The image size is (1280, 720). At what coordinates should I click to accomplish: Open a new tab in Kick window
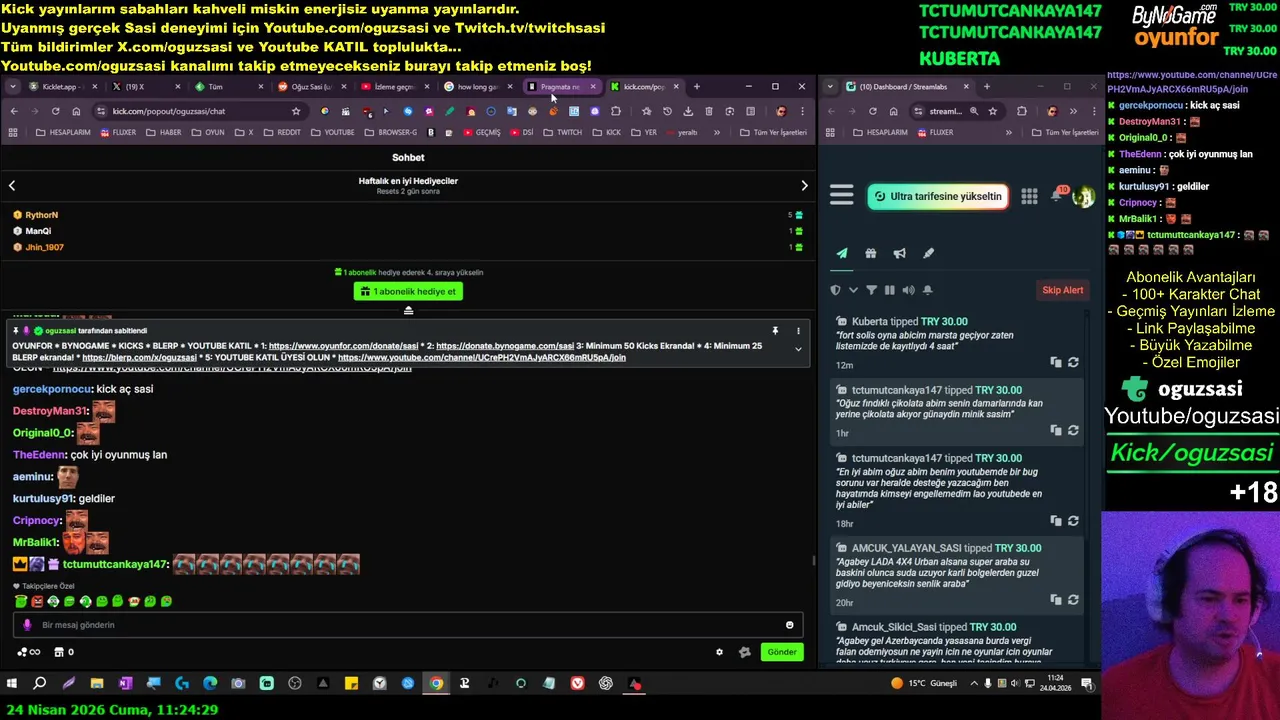click(x=697, y=87)
